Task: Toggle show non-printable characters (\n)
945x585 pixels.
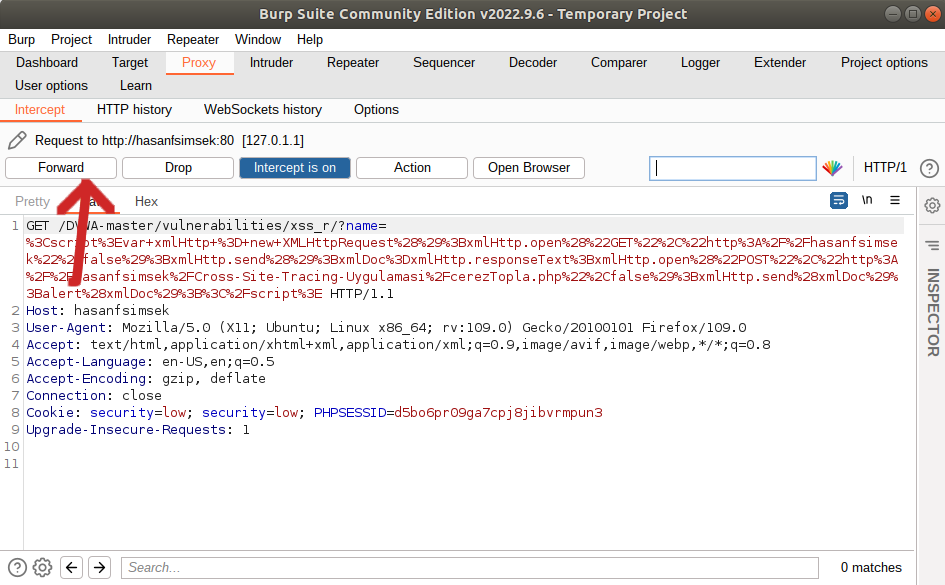Action: [867, 200]
